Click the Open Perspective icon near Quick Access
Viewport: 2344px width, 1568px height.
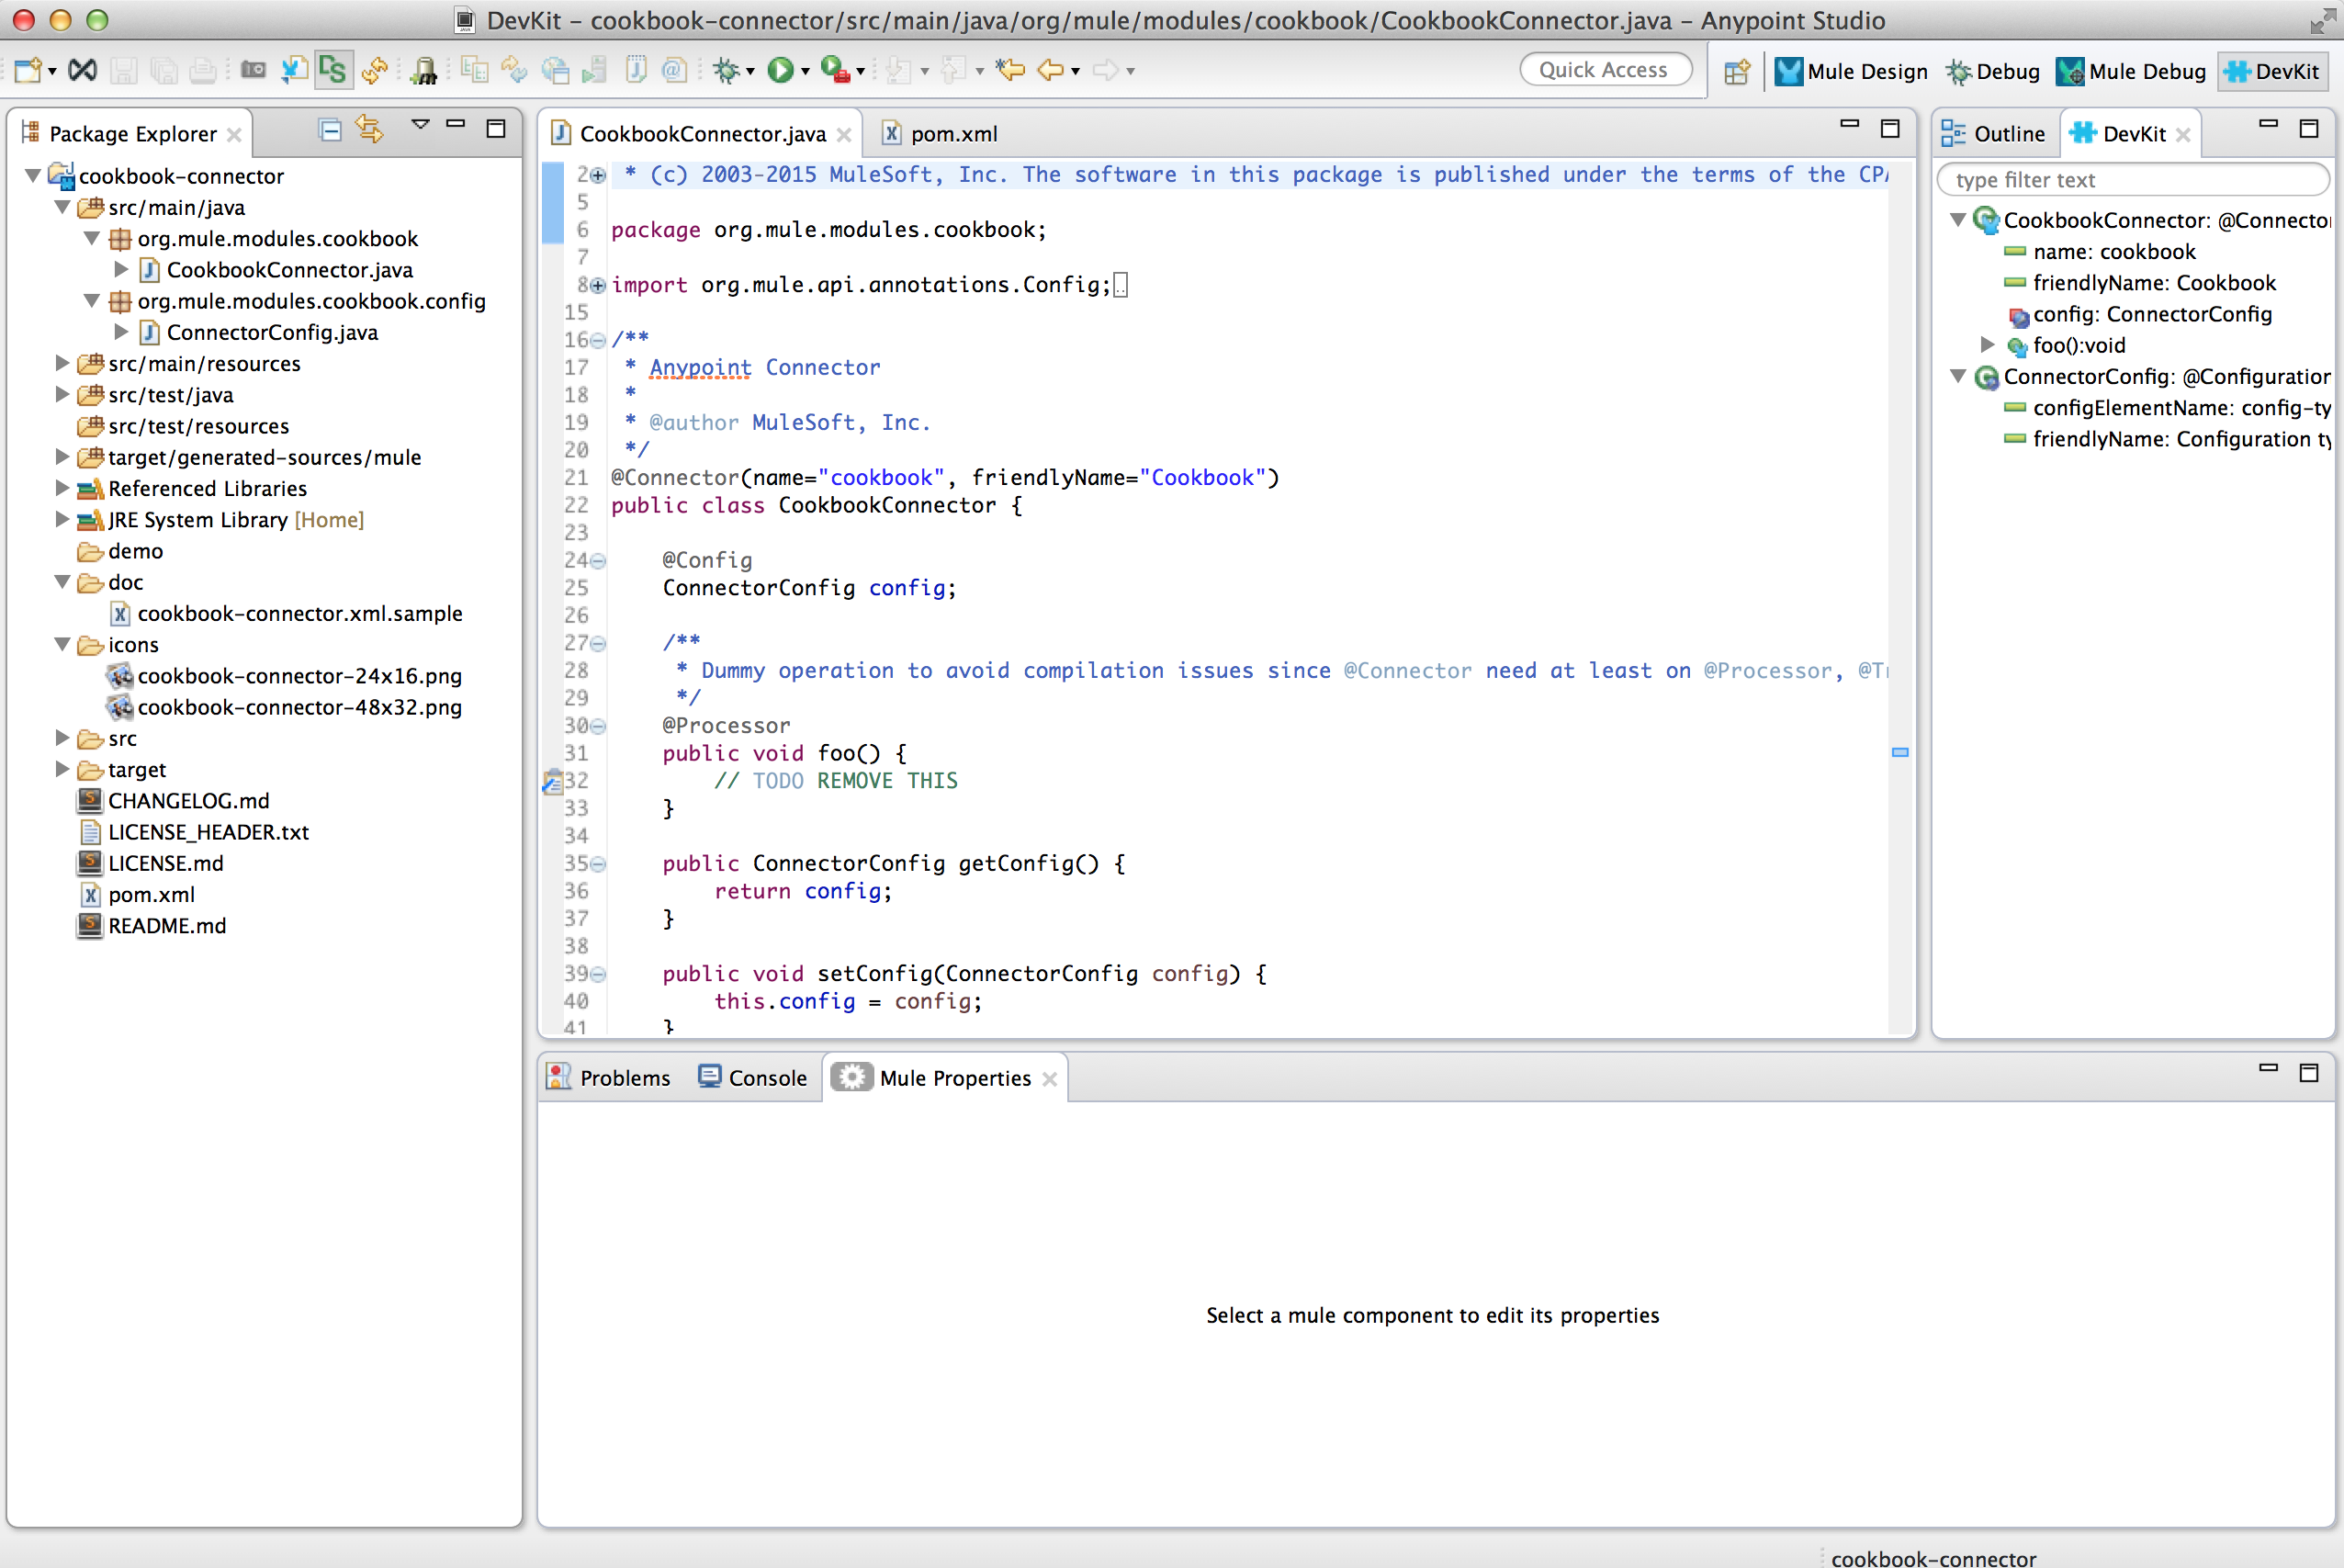pyautogui.click(x=1737, y=71)
